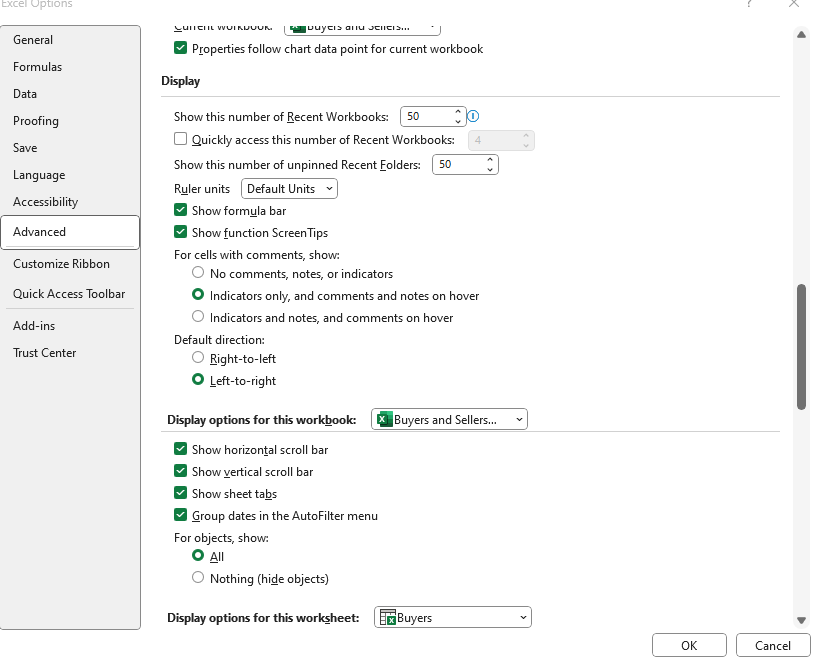Screen dimensions: 813x660
Task: Click the vertical scrollbar thumb
Action: (802, 347)
